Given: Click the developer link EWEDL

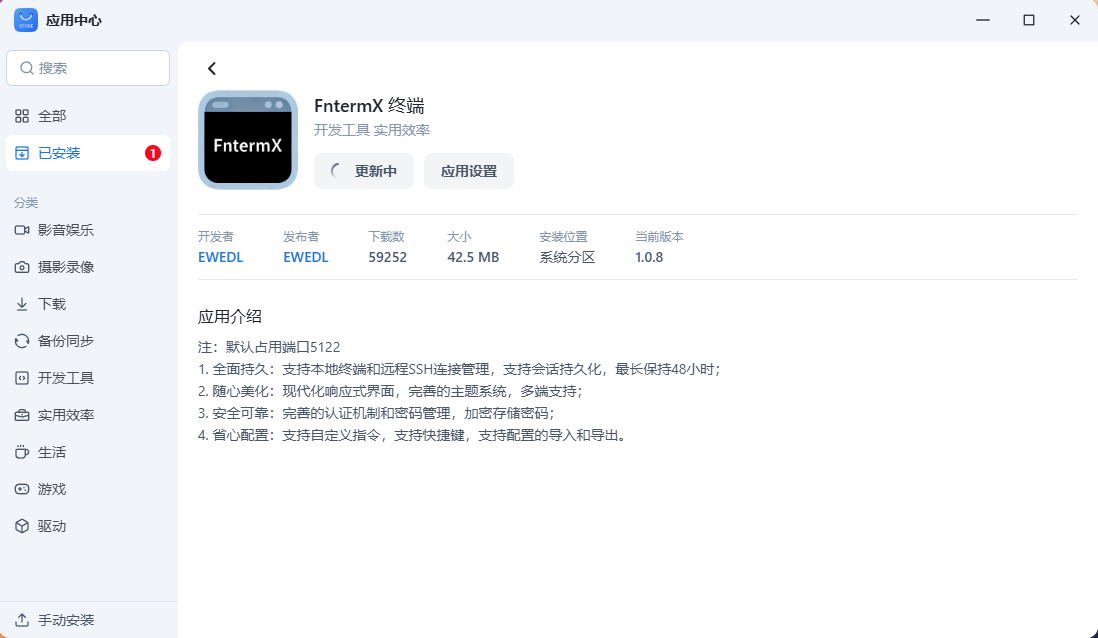Looking at the screenshot, I should pyautogui.click(x=221, y=257).
